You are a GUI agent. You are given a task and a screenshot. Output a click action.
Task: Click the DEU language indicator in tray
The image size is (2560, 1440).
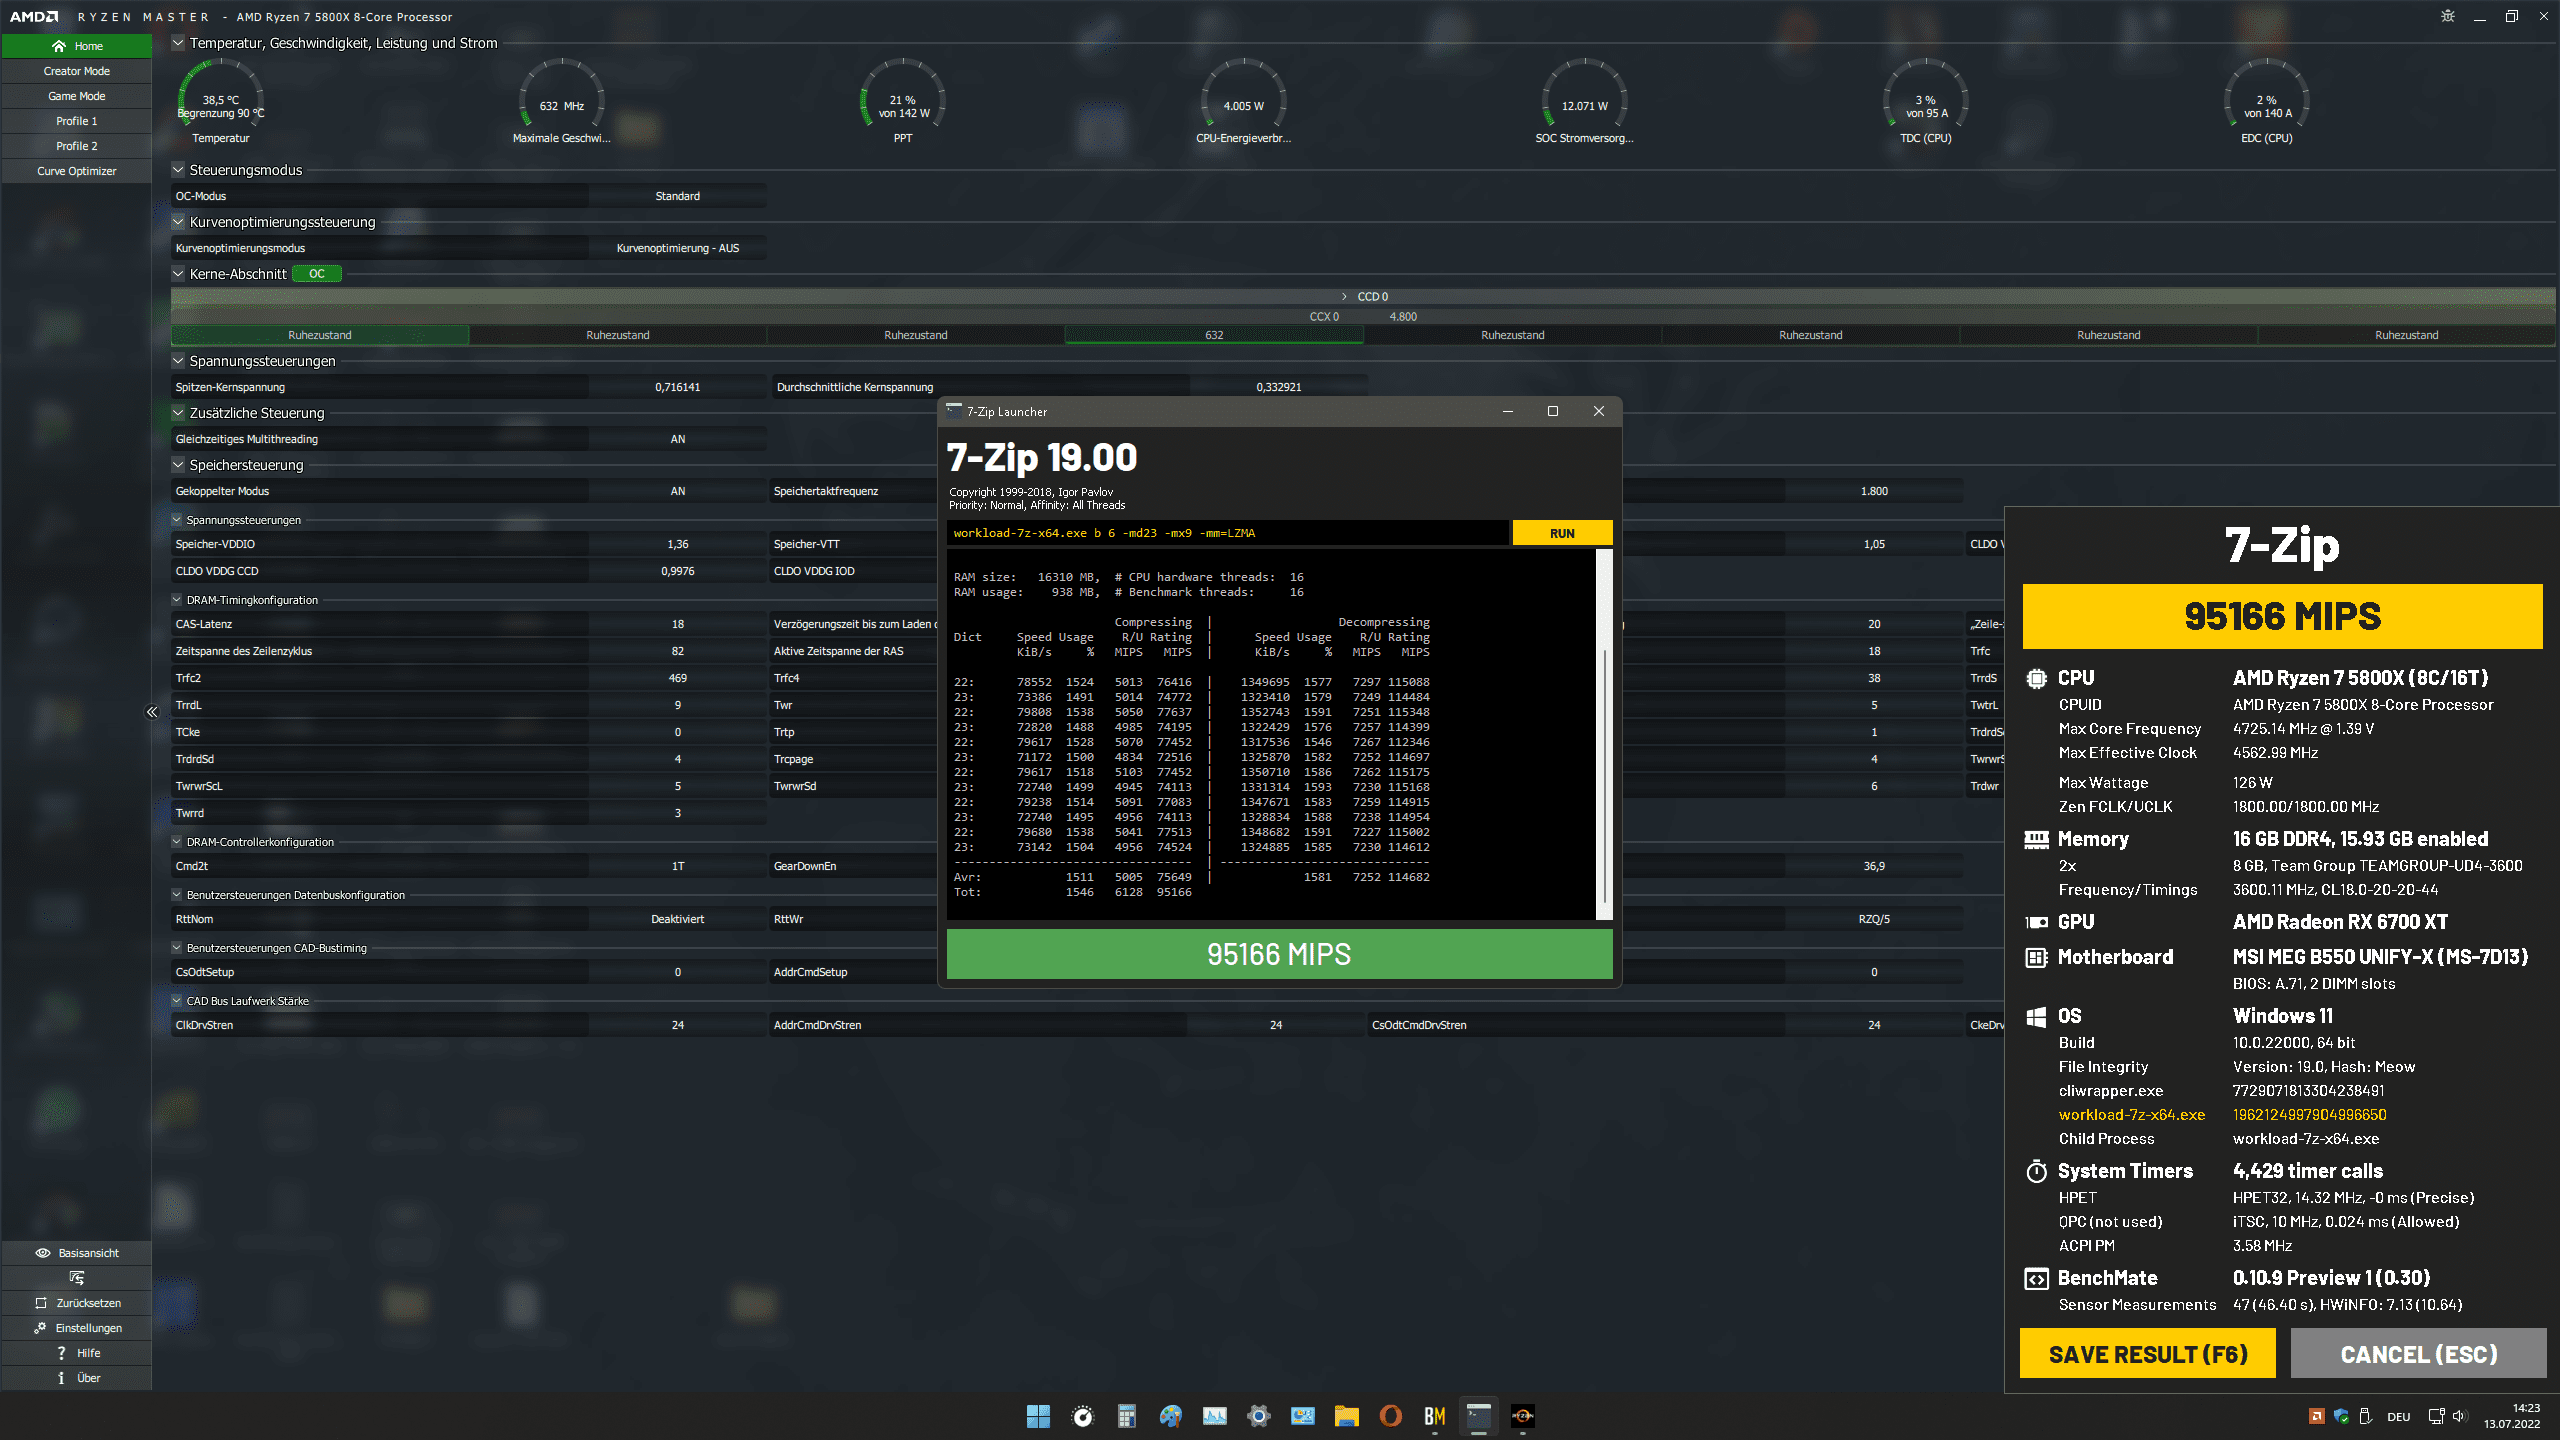2399,1416
